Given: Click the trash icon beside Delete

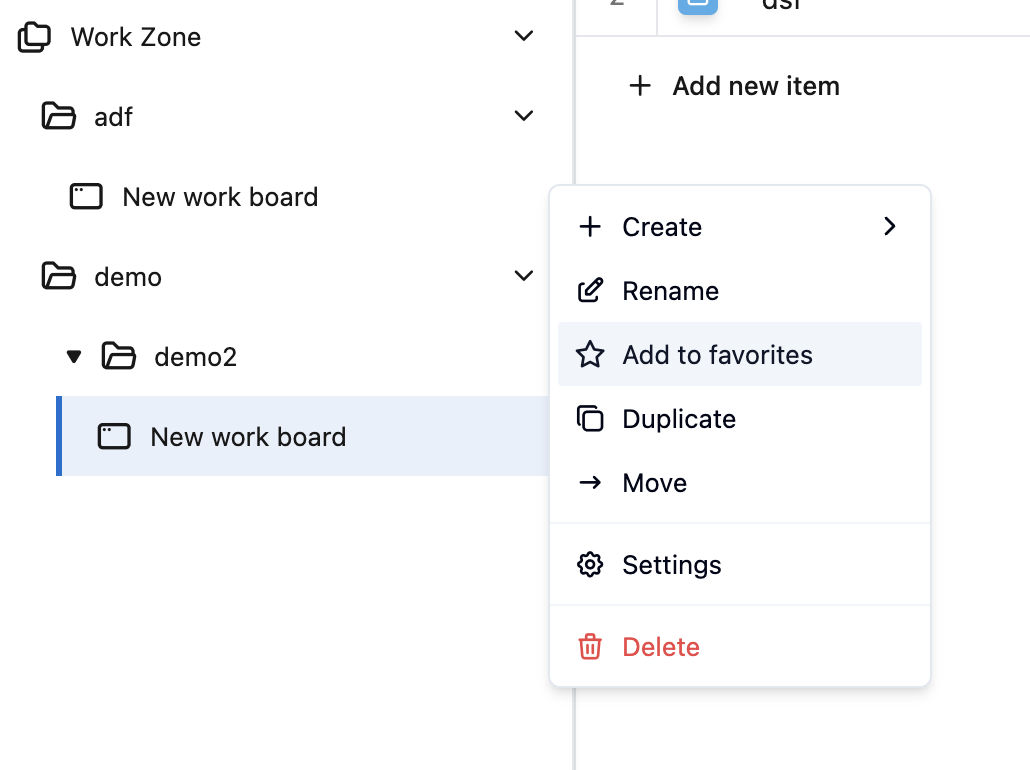Looking at the screenshot, I should coord(590,647).
